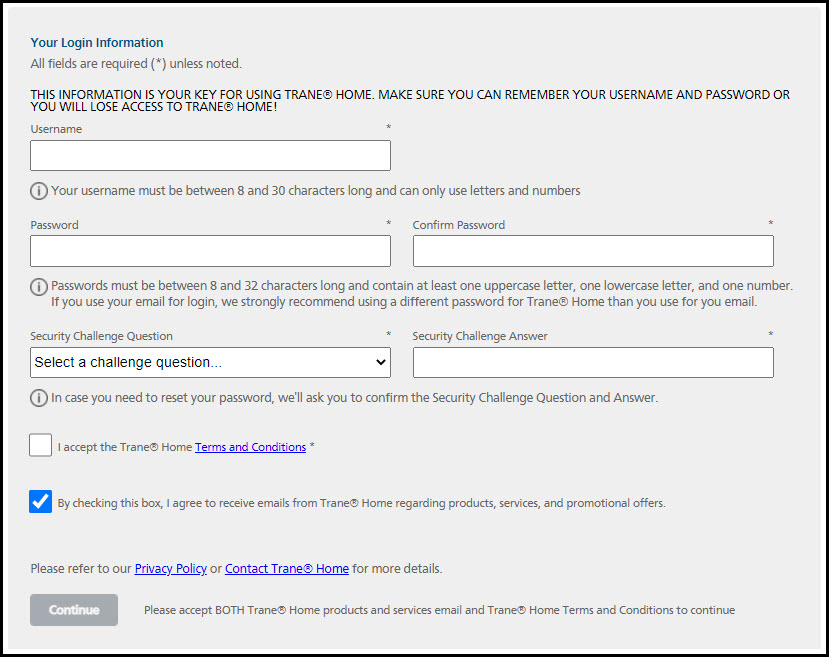The image size is (829, 657).
Task: Click the info icon beside security challenge note
Action: (x=39, y=398)
